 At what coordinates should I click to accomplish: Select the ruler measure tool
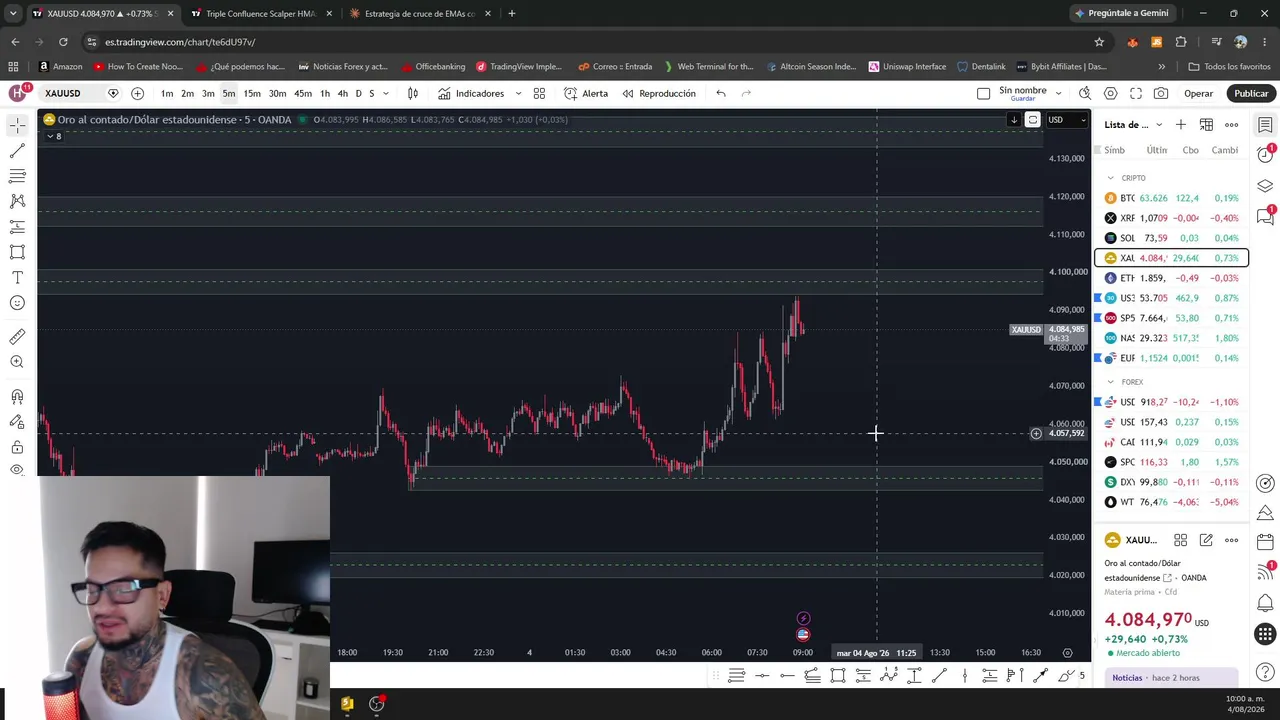(17, 337)
